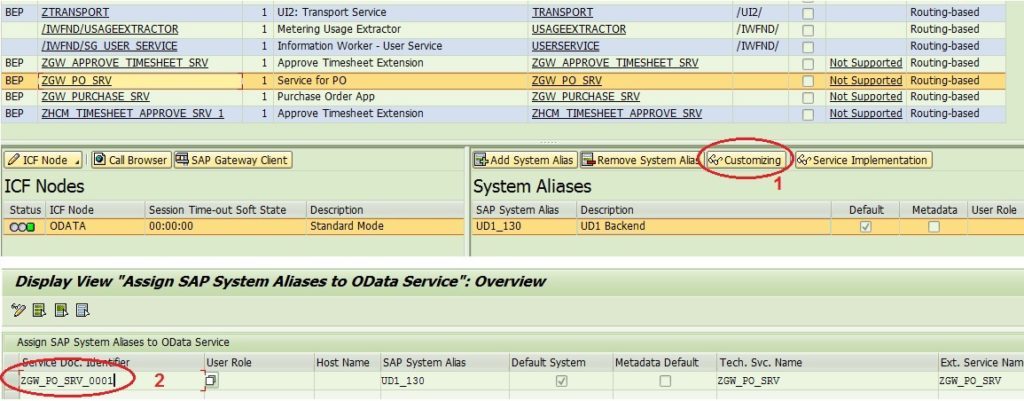Open the /IWFND/SG_USER_SERVICE link

tap(108, 46)
